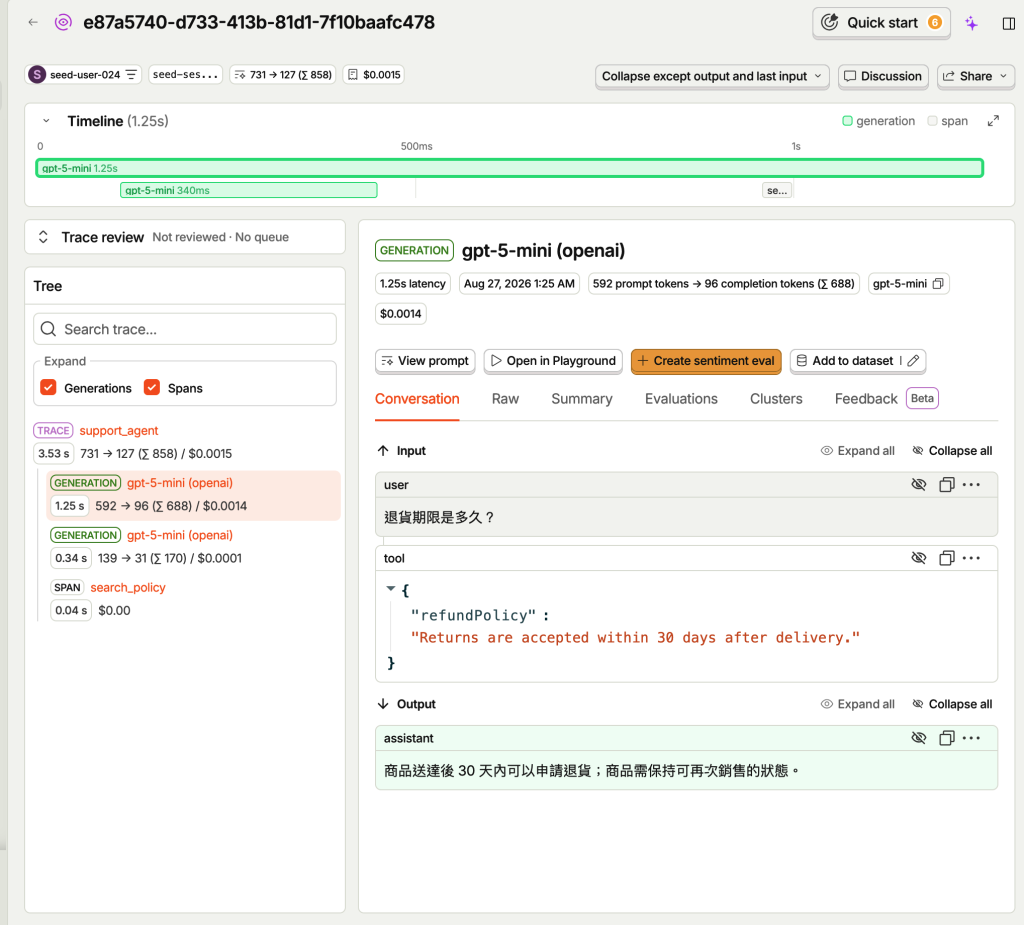
Task: Toggle the span legend filter
Action: 948,121
